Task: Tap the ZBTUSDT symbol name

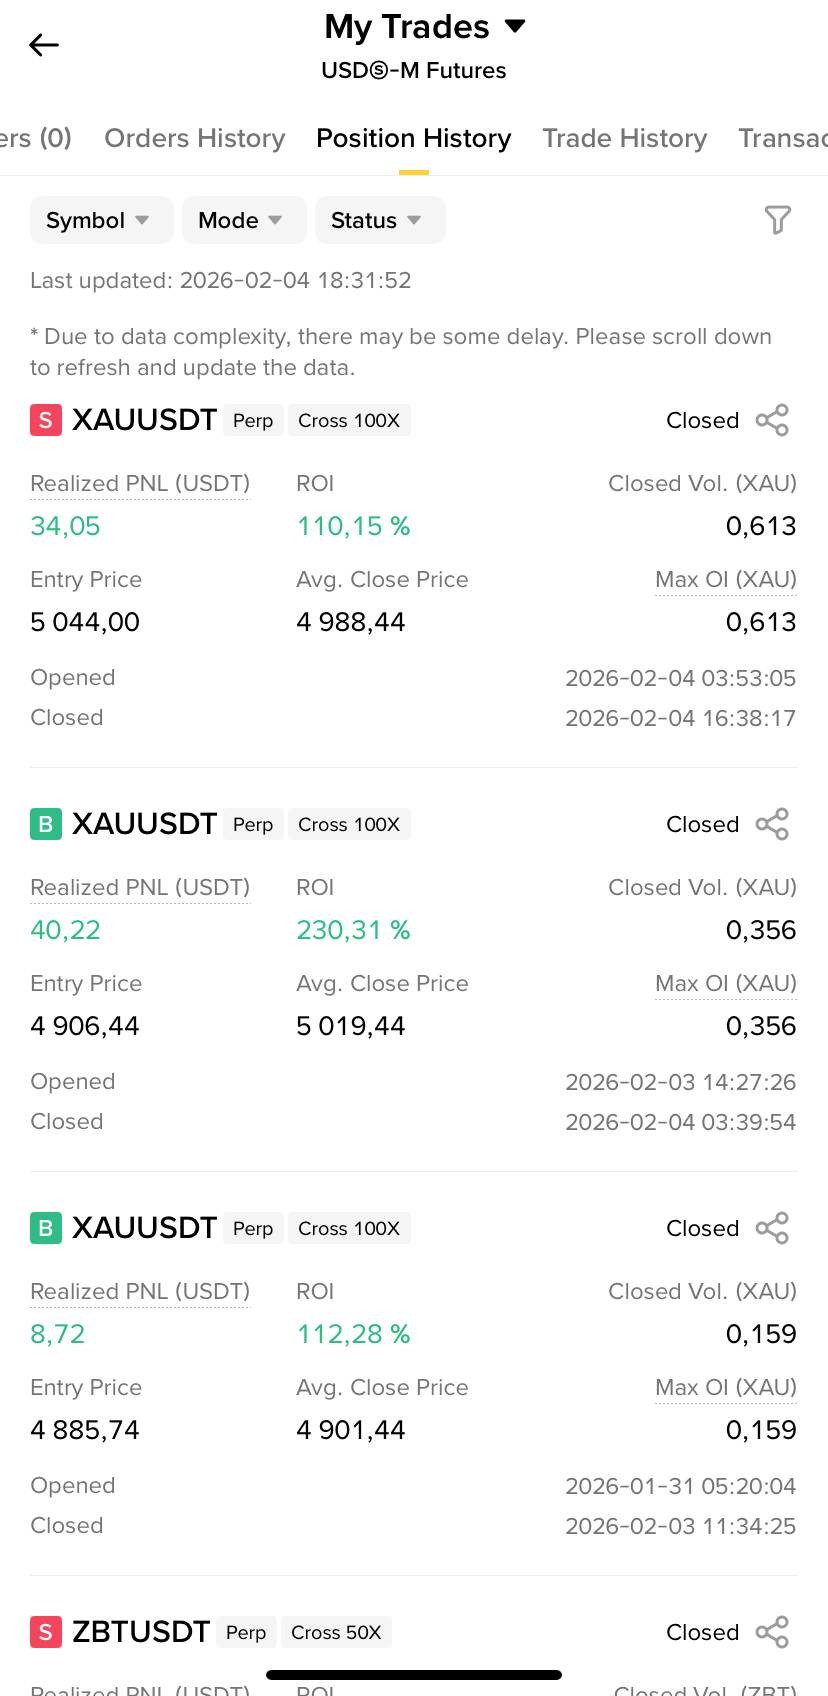Action: coord(141,1633)
